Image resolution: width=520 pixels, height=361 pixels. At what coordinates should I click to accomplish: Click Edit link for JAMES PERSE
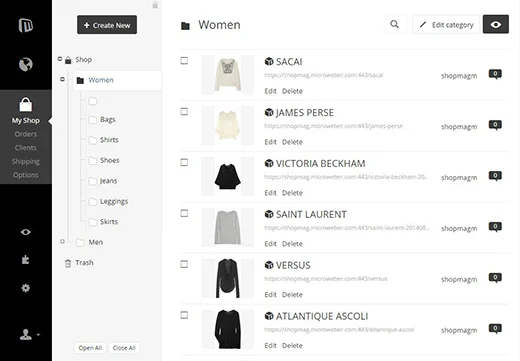click(x=270, y=142)
